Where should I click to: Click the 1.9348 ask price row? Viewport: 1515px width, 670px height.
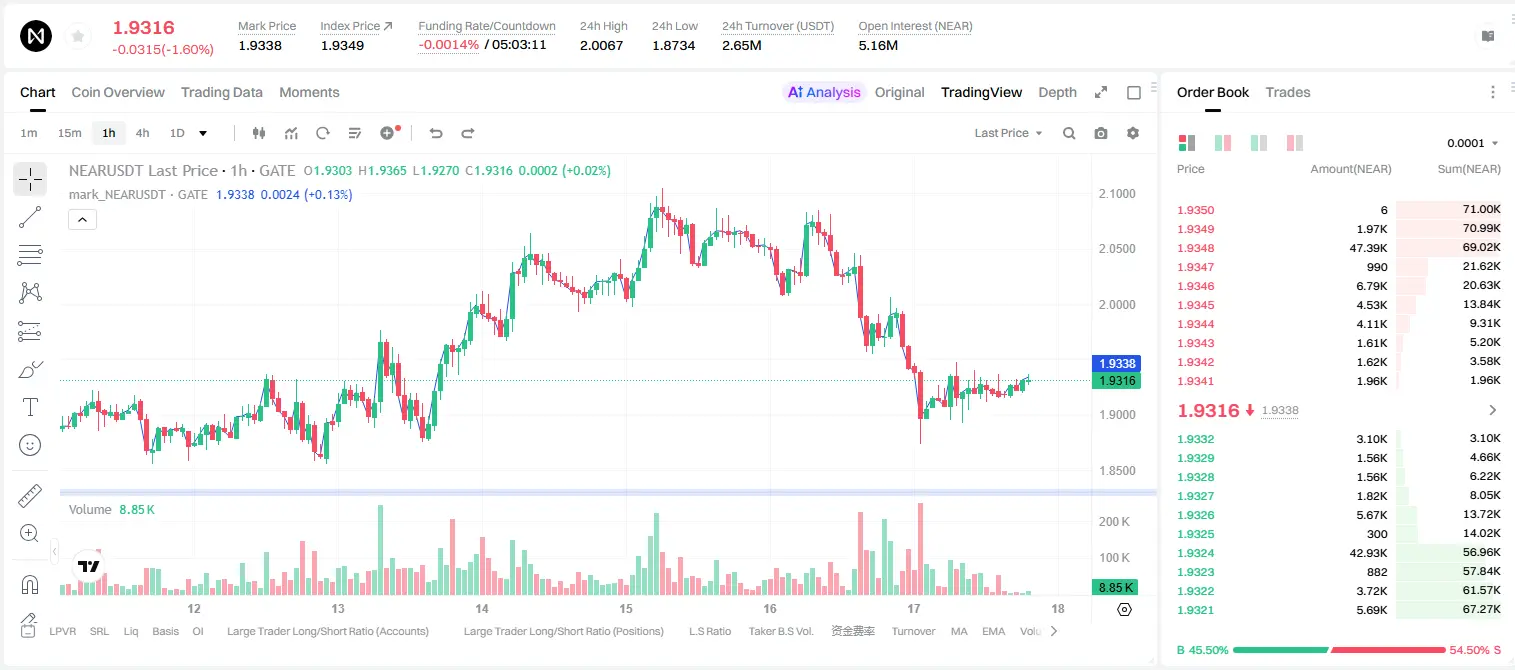[x=1338, y=248]
